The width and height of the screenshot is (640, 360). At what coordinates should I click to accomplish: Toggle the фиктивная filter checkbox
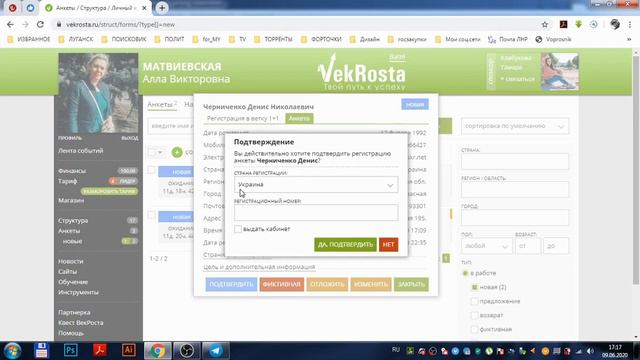tap(474, 329)
